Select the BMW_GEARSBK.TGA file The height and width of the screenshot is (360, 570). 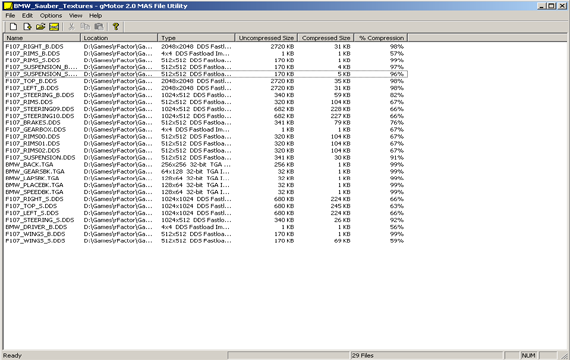pyautogui.click(x=35, y=171)
